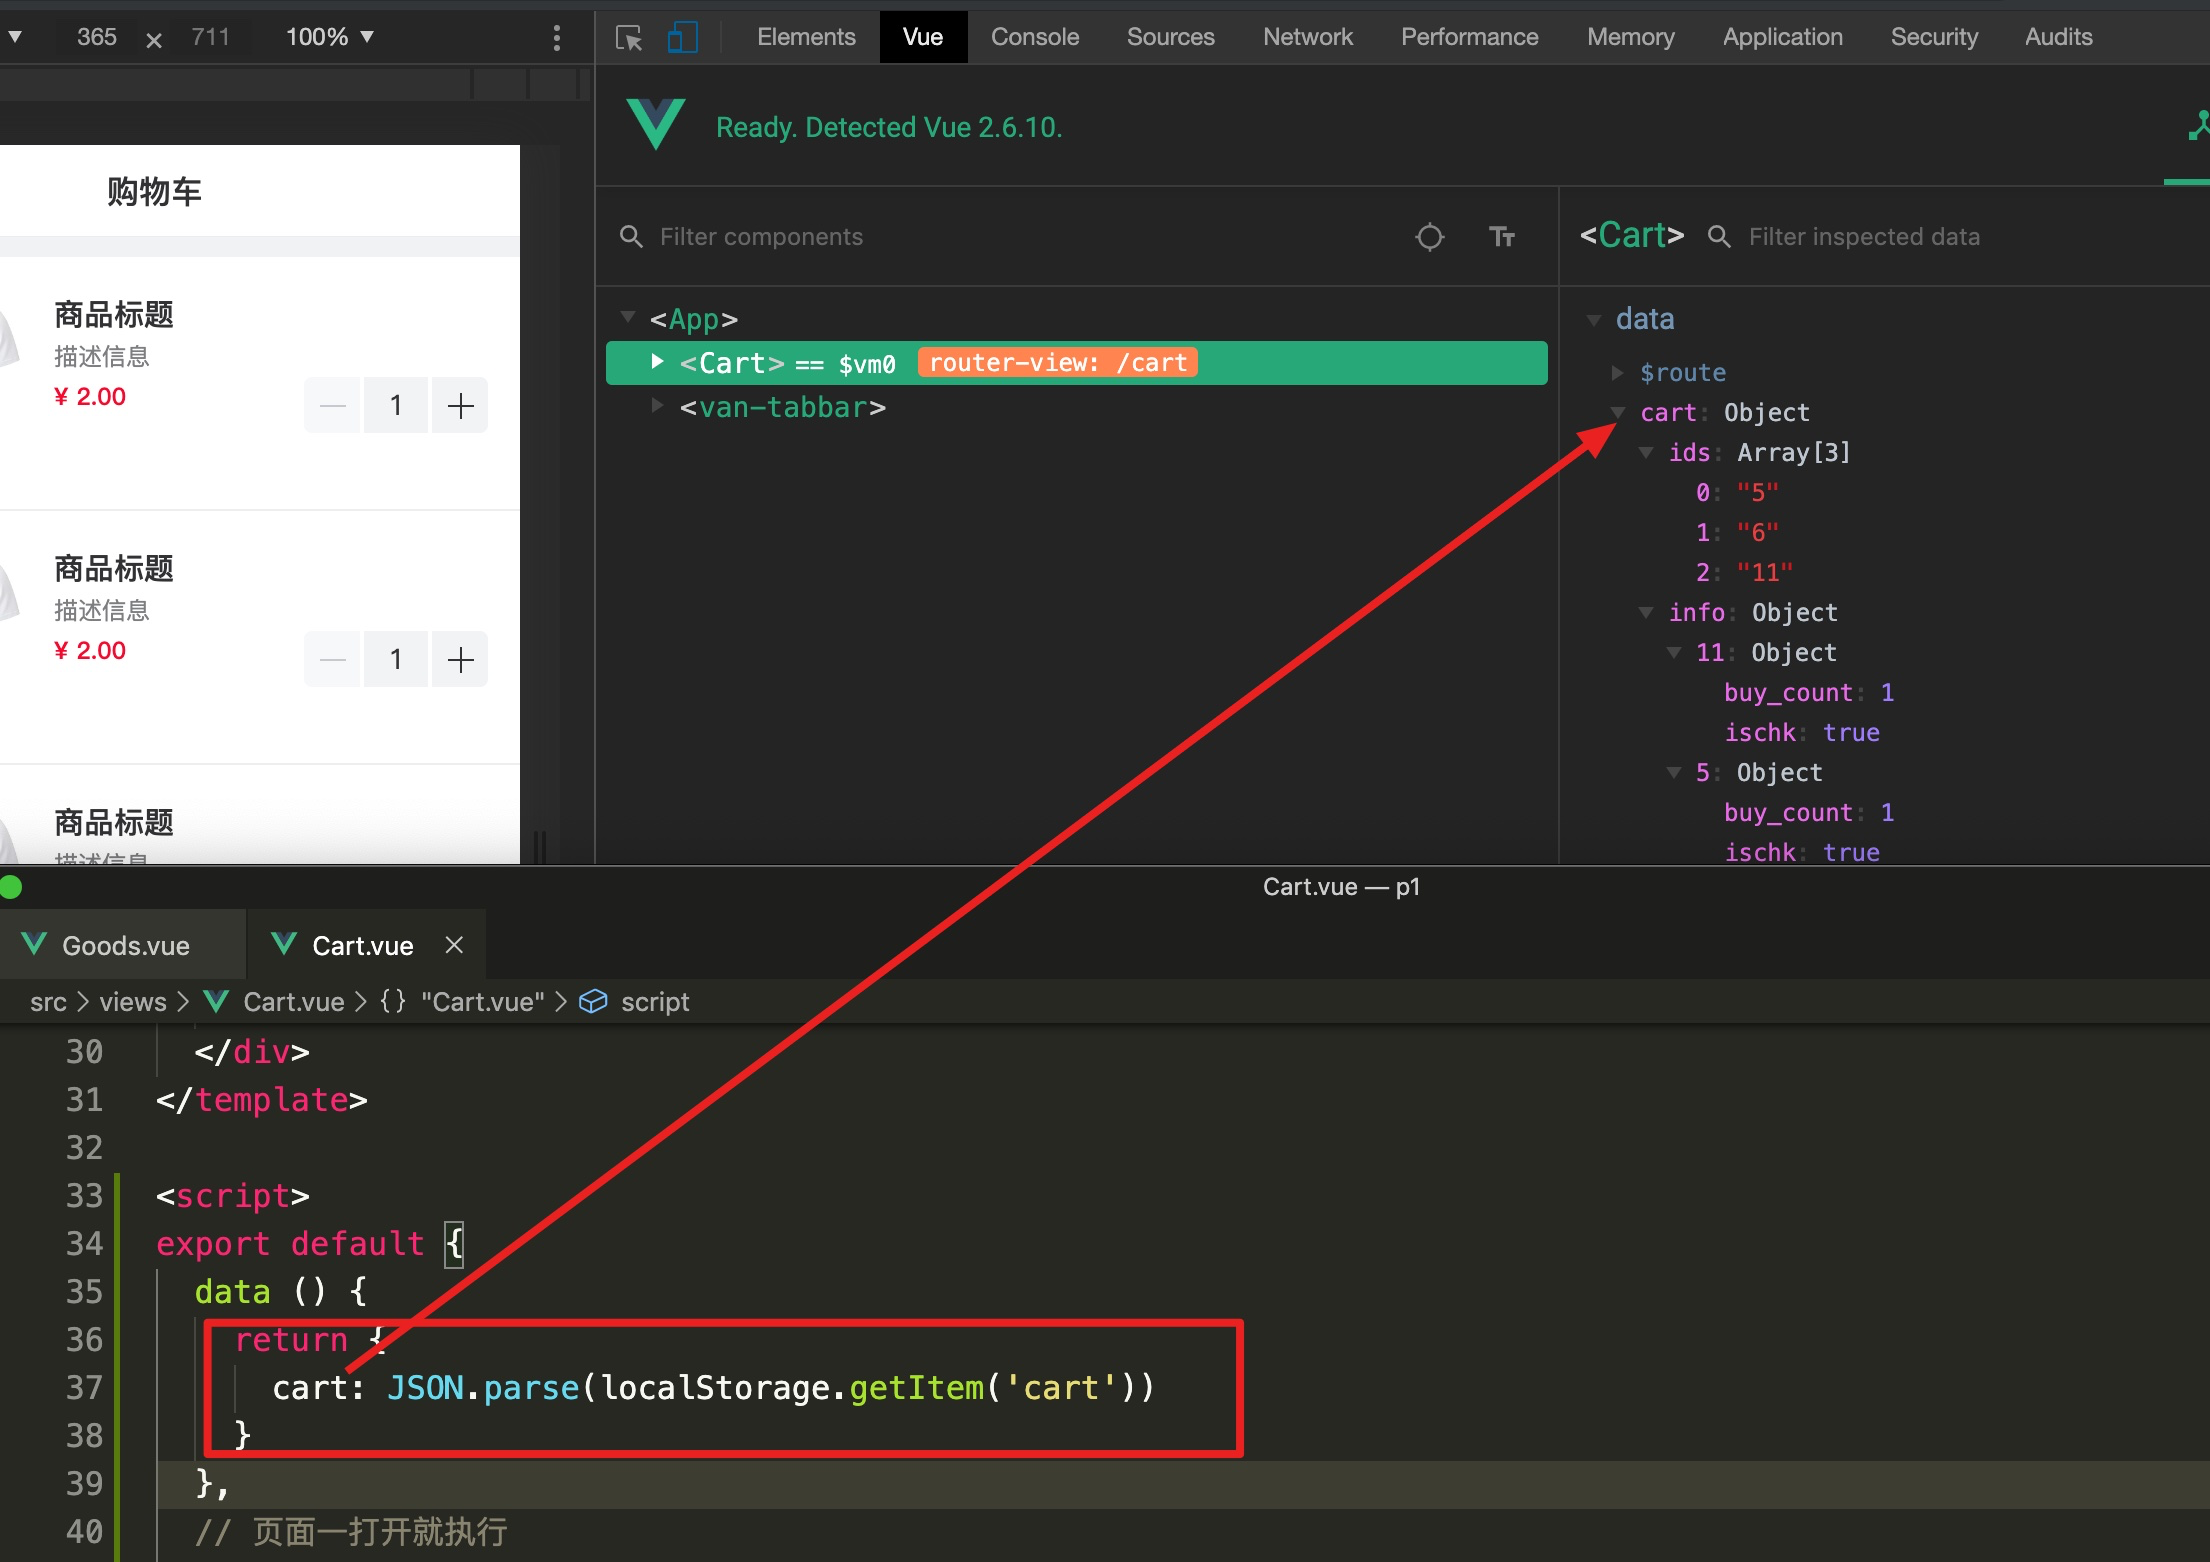Click the Vue icon on the Cart.vue tab
The width and height of the screenshot is (2210, 1562).
(x=284, y=944)
